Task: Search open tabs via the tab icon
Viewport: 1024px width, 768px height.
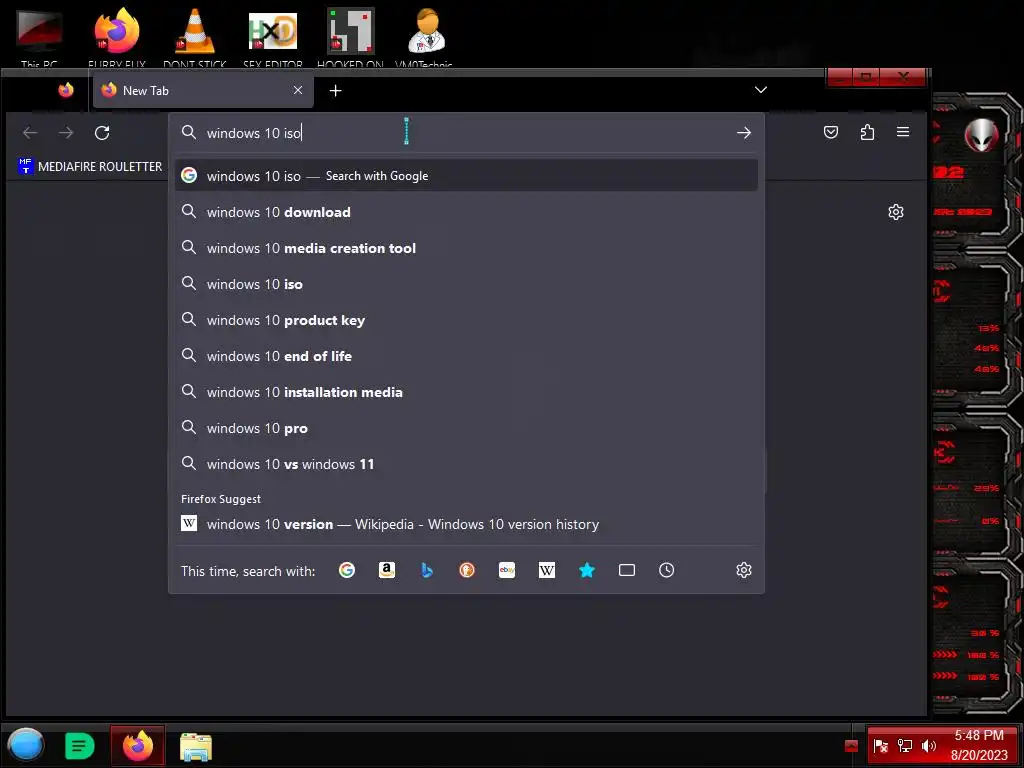Action: [x=627, y=570]
